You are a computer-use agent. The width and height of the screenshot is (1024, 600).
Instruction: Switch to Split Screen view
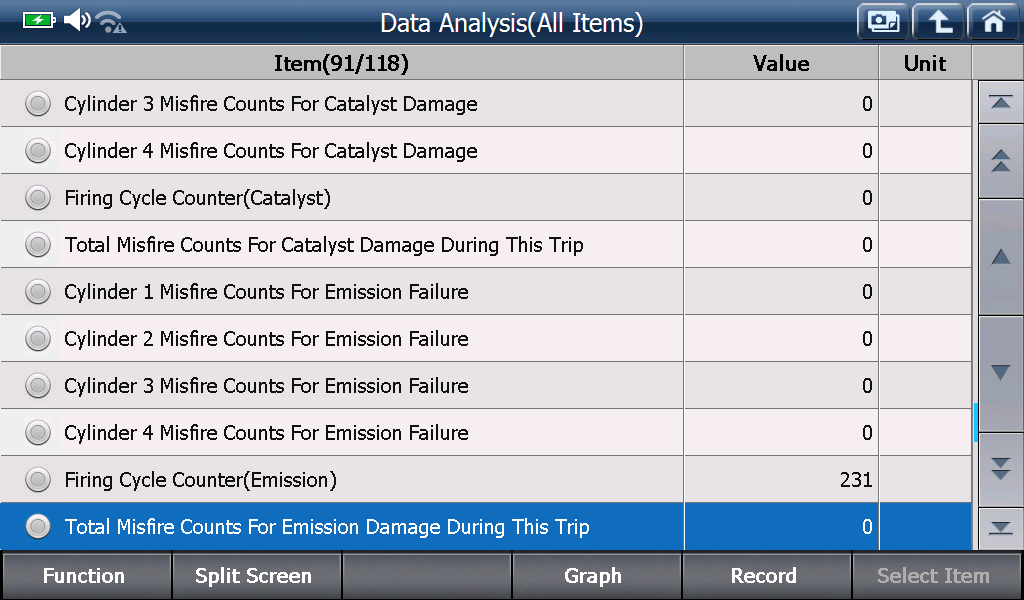point(255,576)
